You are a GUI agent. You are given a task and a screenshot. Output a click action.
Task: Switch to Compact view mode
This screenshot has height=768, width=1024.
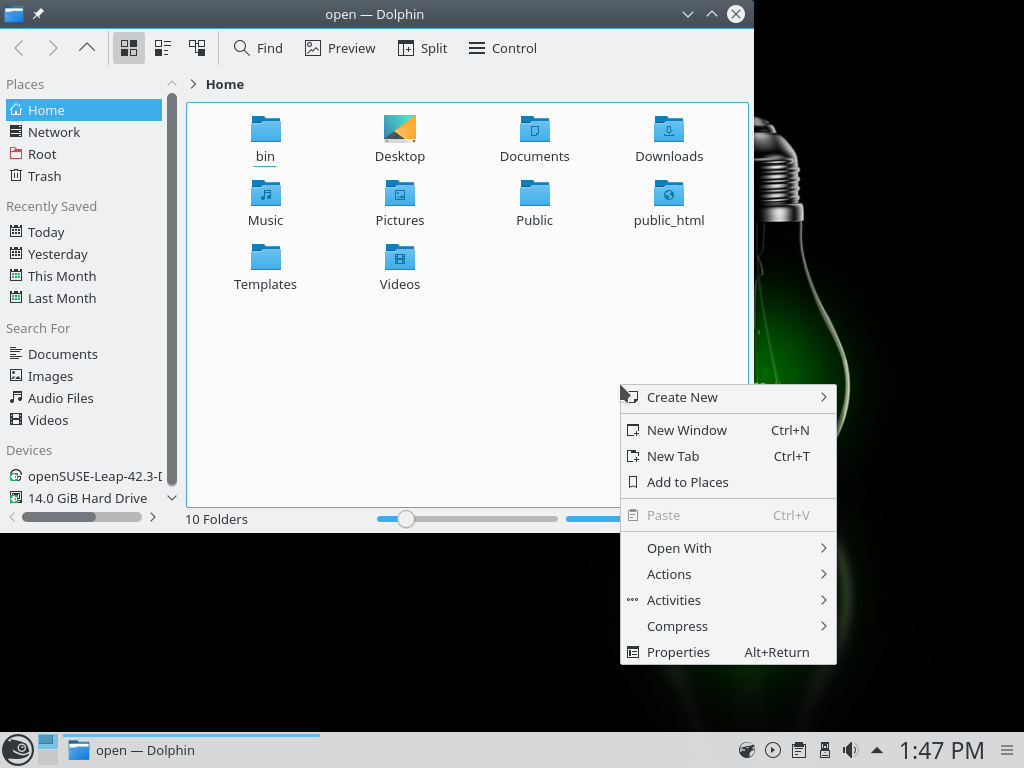click(163, 48)
